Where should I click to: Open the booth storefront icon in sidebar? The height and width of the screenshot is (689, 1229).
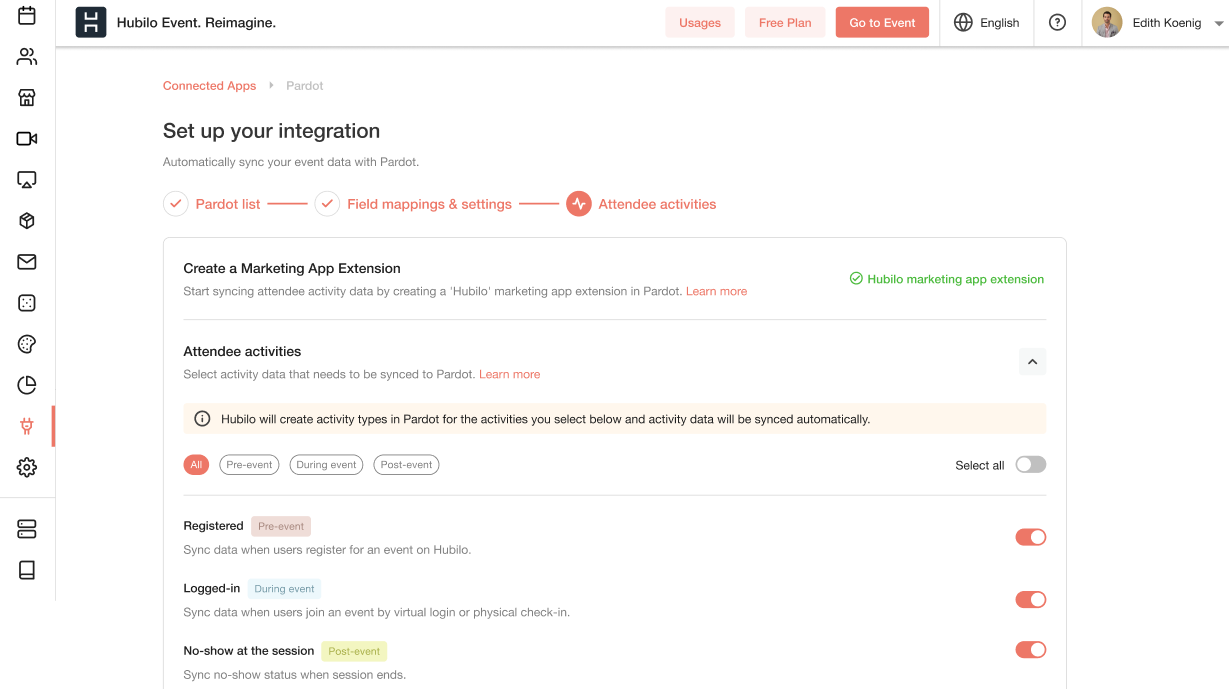(27, 98)
